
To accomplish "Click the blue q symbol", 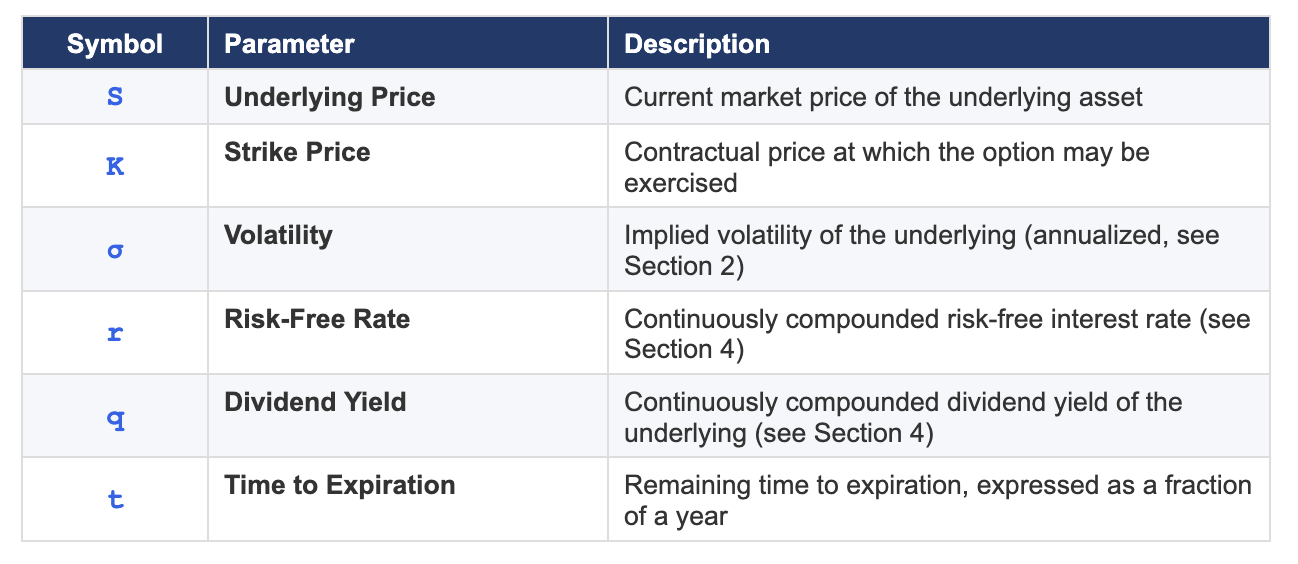I will pos(115,418).
